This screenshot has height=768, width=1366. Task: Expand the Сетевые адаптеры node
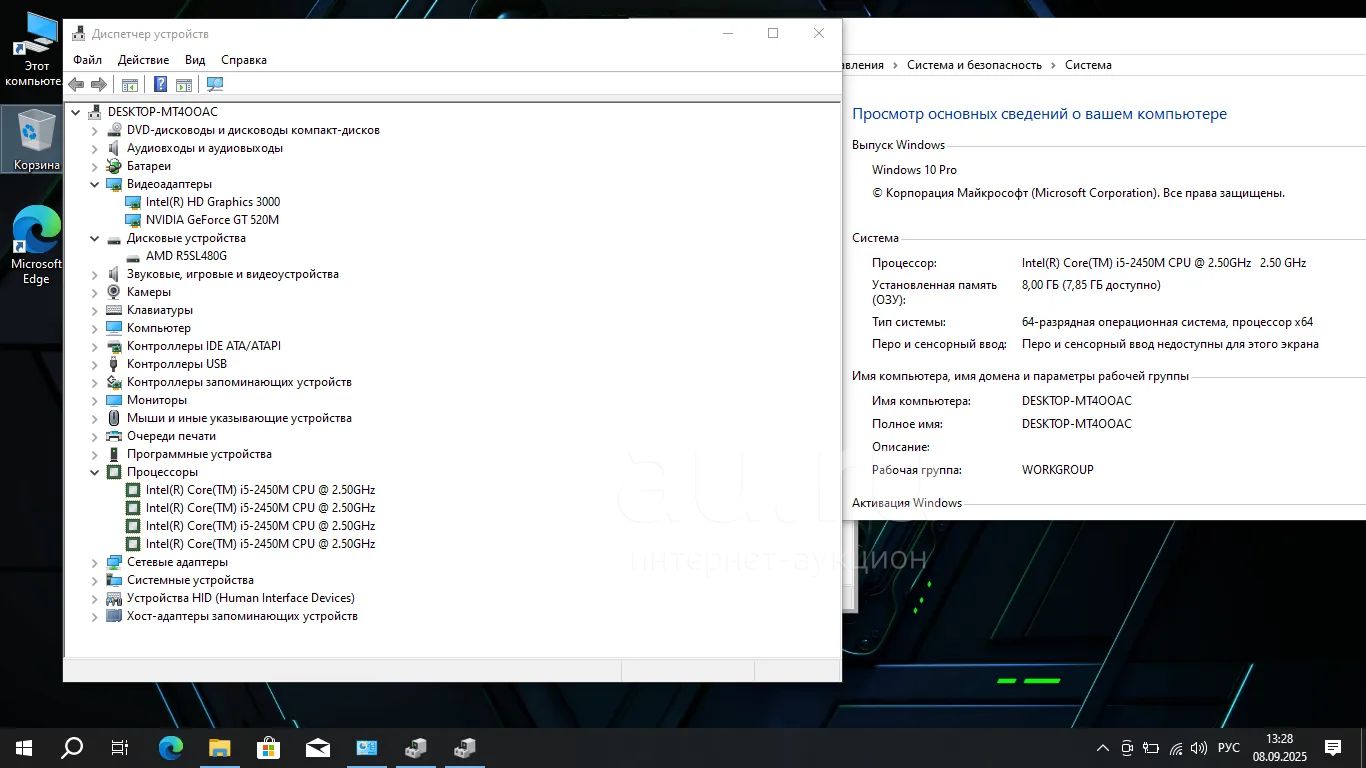pyautogui.click(x=95, y=562)
